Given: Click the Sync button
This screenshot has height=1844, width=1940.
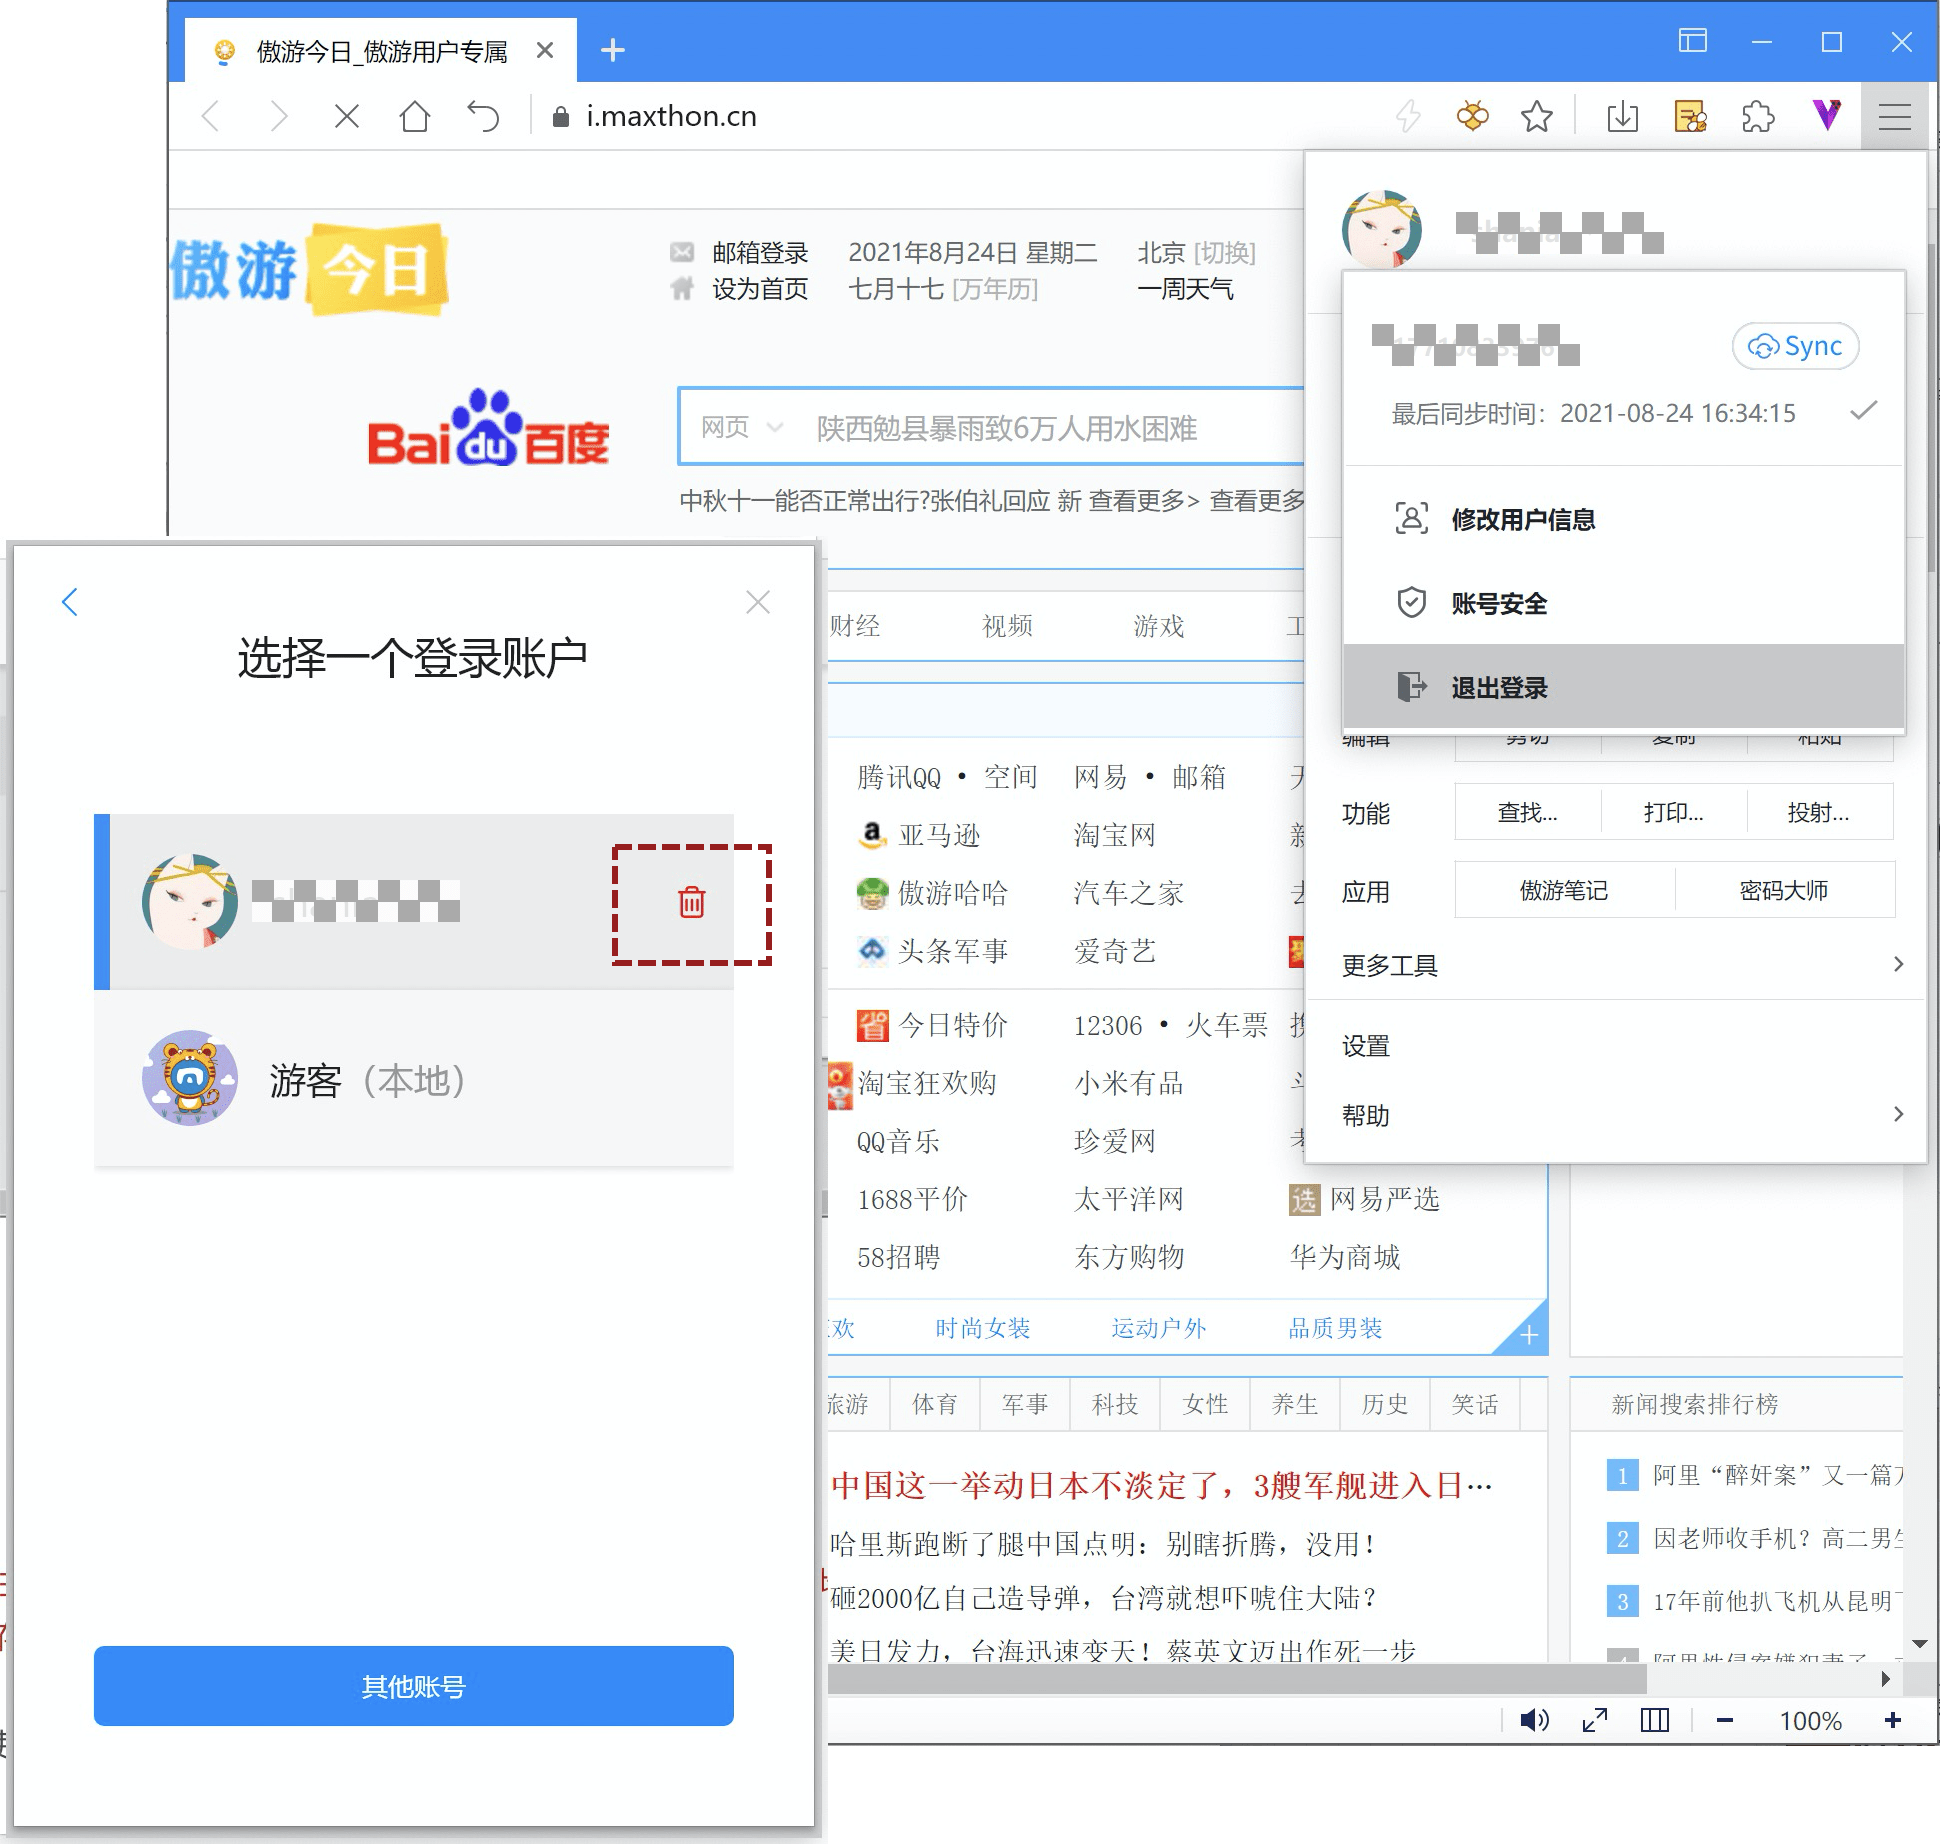Looking at the screenshot, I should [x=1795, y=346].
